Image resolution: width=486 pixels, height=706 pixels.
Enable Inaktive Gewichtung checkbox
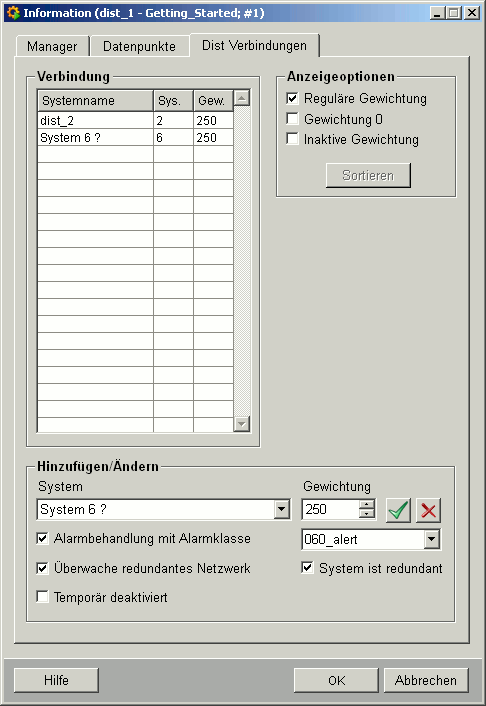(292, 139)
